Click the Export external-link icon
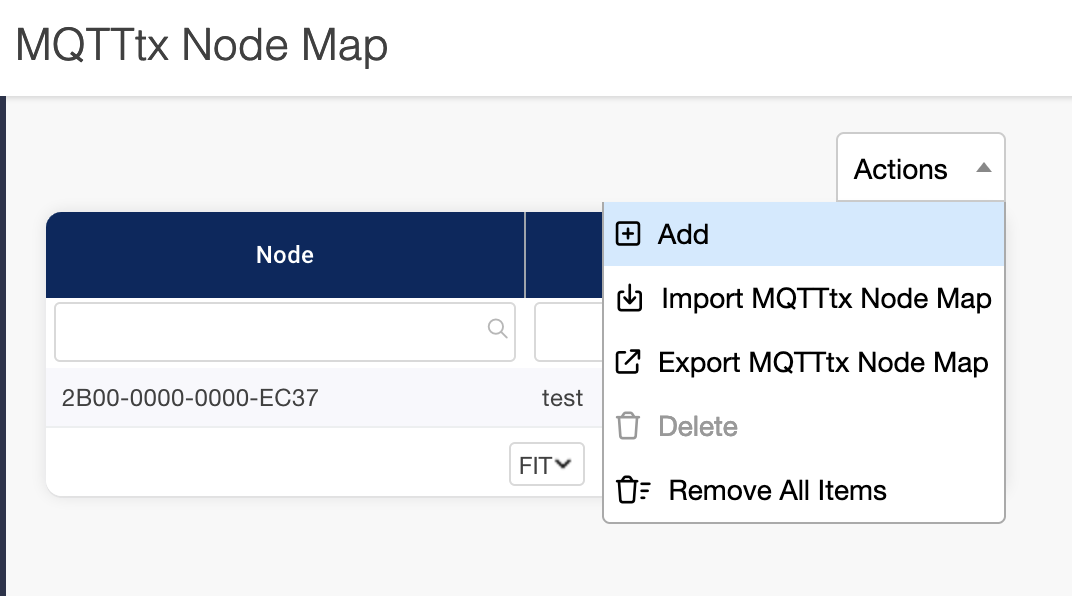Image resolution: width=1072 pixels, height=596 pixels. pos(627,362)
